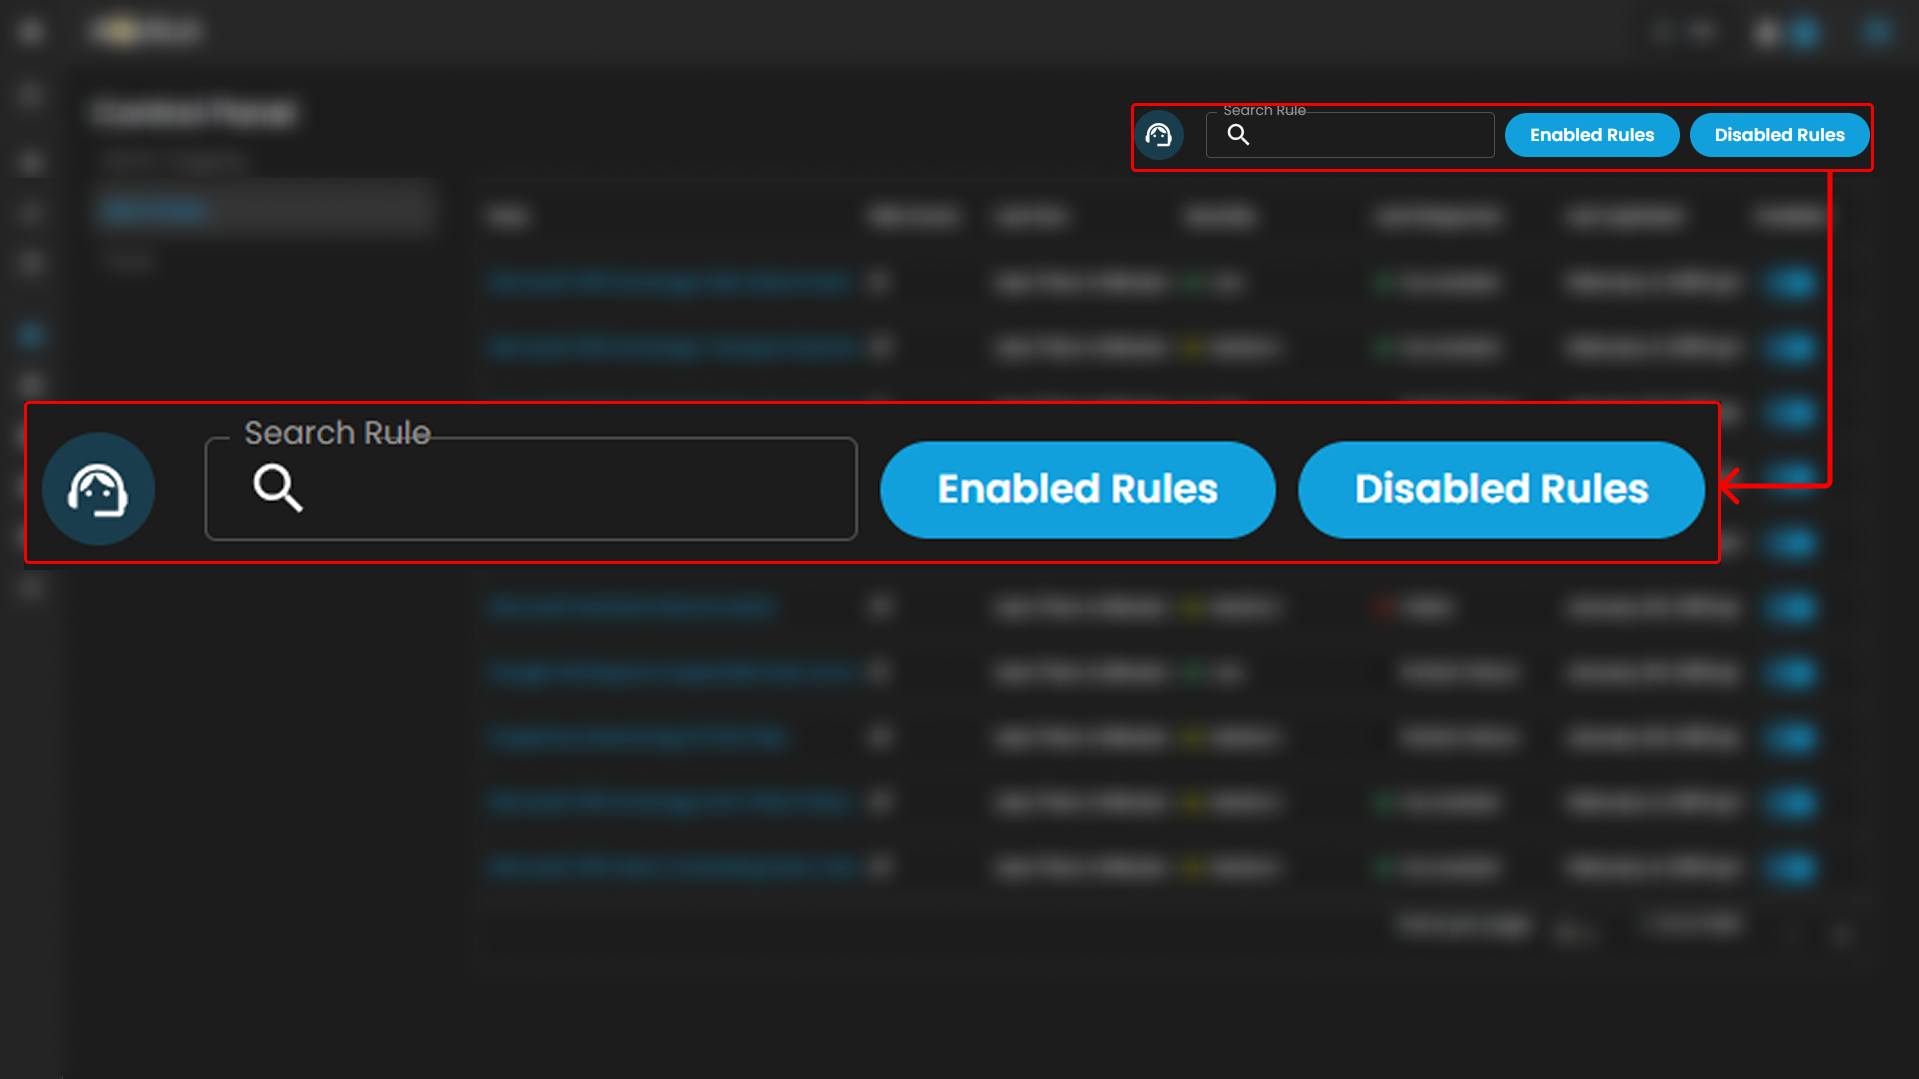Select the menu item below the highlighted one
The width and height of the screenshot is (1919, 1079).
coord(128,262)
